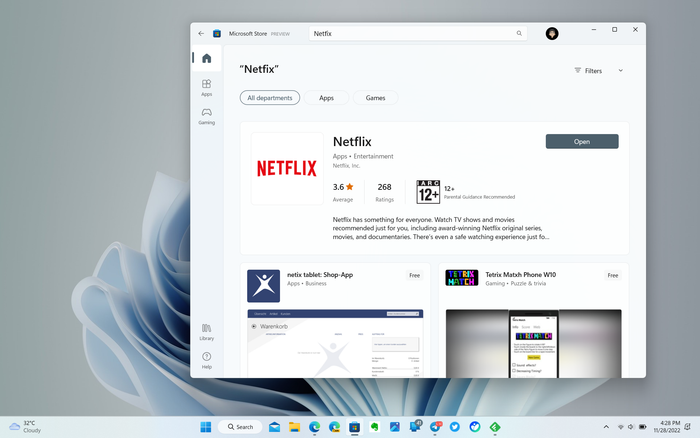Viewport: 700px width, 438px height.
Task: Click the IARC 12+ rating badge
Action: click(428, 192)
